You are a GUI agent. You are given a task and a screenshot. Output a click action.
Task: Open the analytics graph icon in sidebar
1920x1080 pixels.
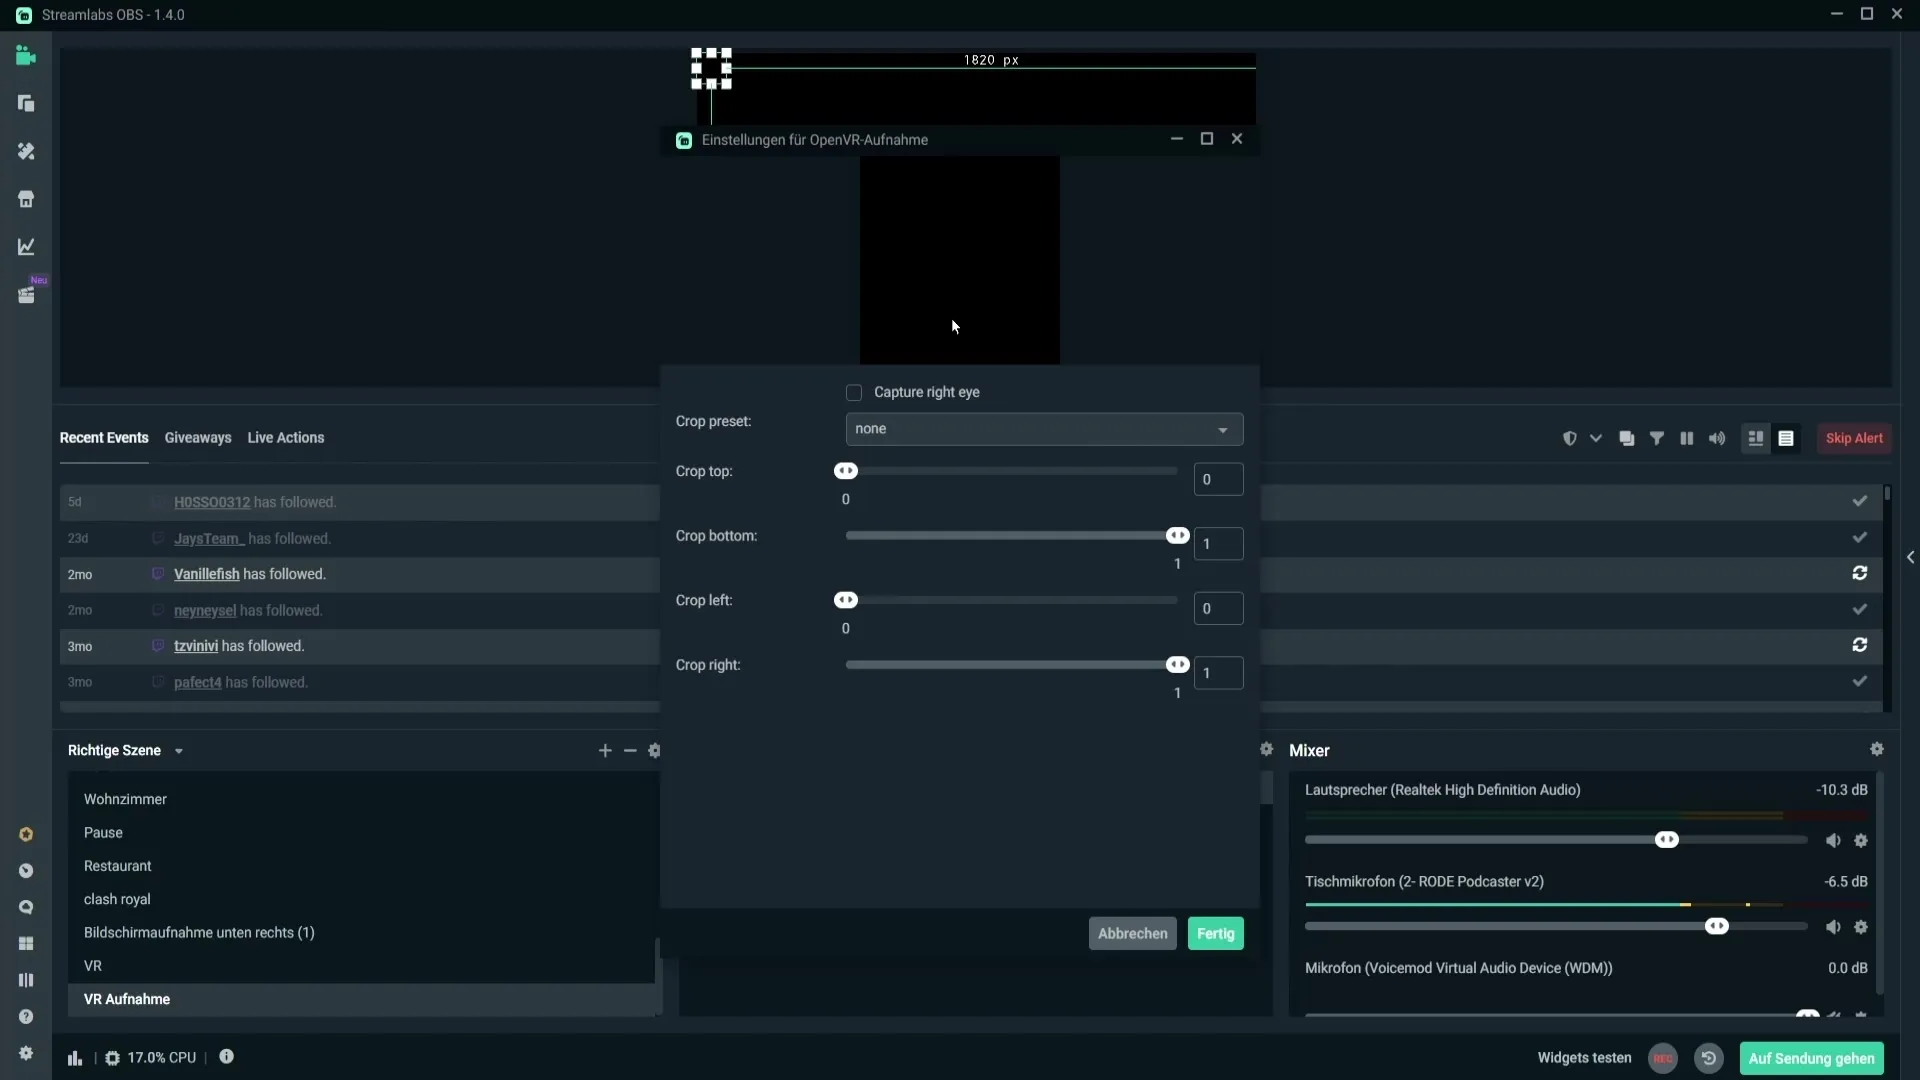26,247
